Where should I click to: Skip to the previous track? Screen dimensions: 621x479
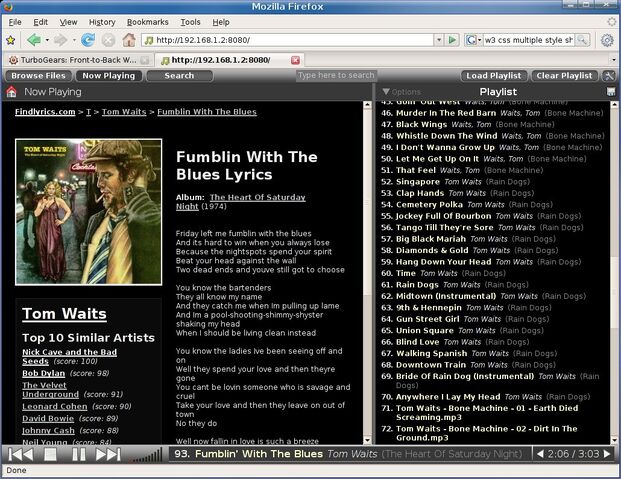point(21,454)
